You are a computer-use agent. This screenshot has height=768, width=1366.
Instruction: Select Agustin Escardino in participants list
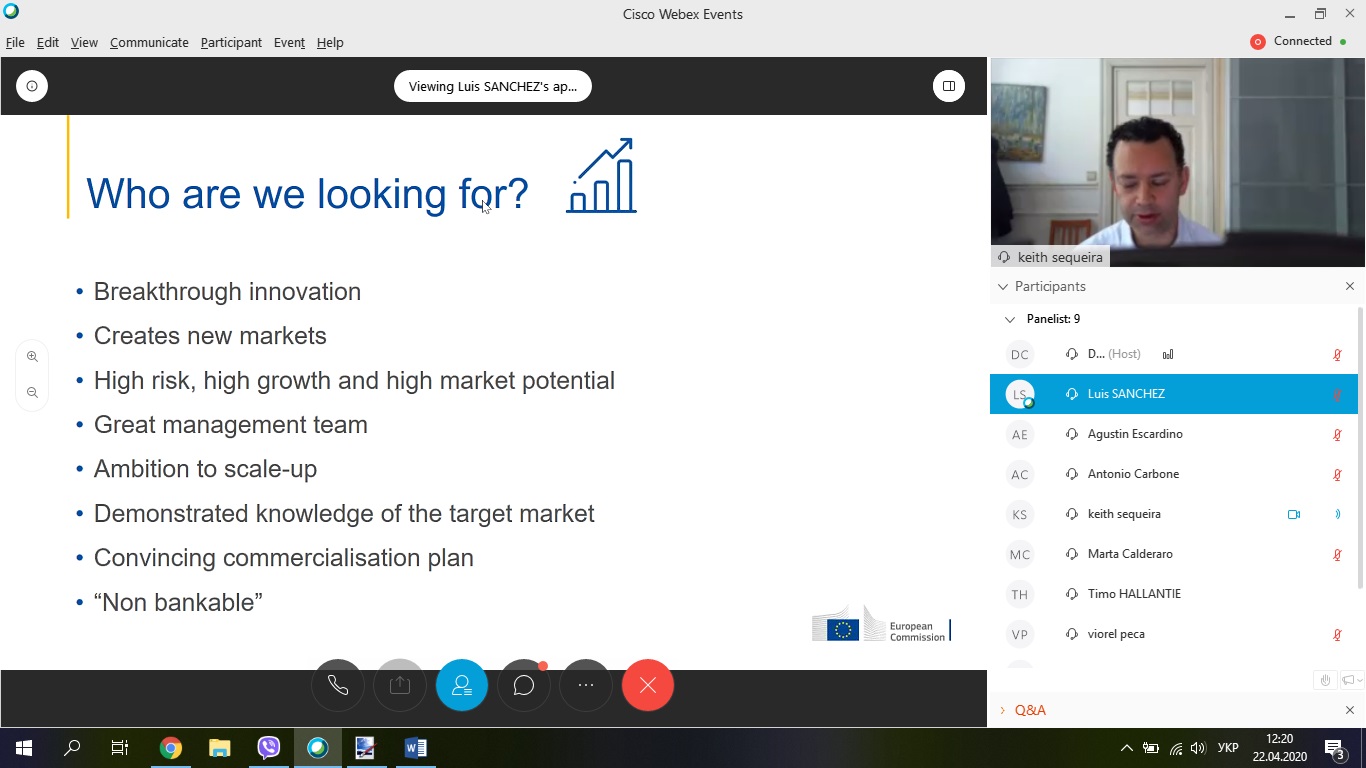tap(1174, 434)
